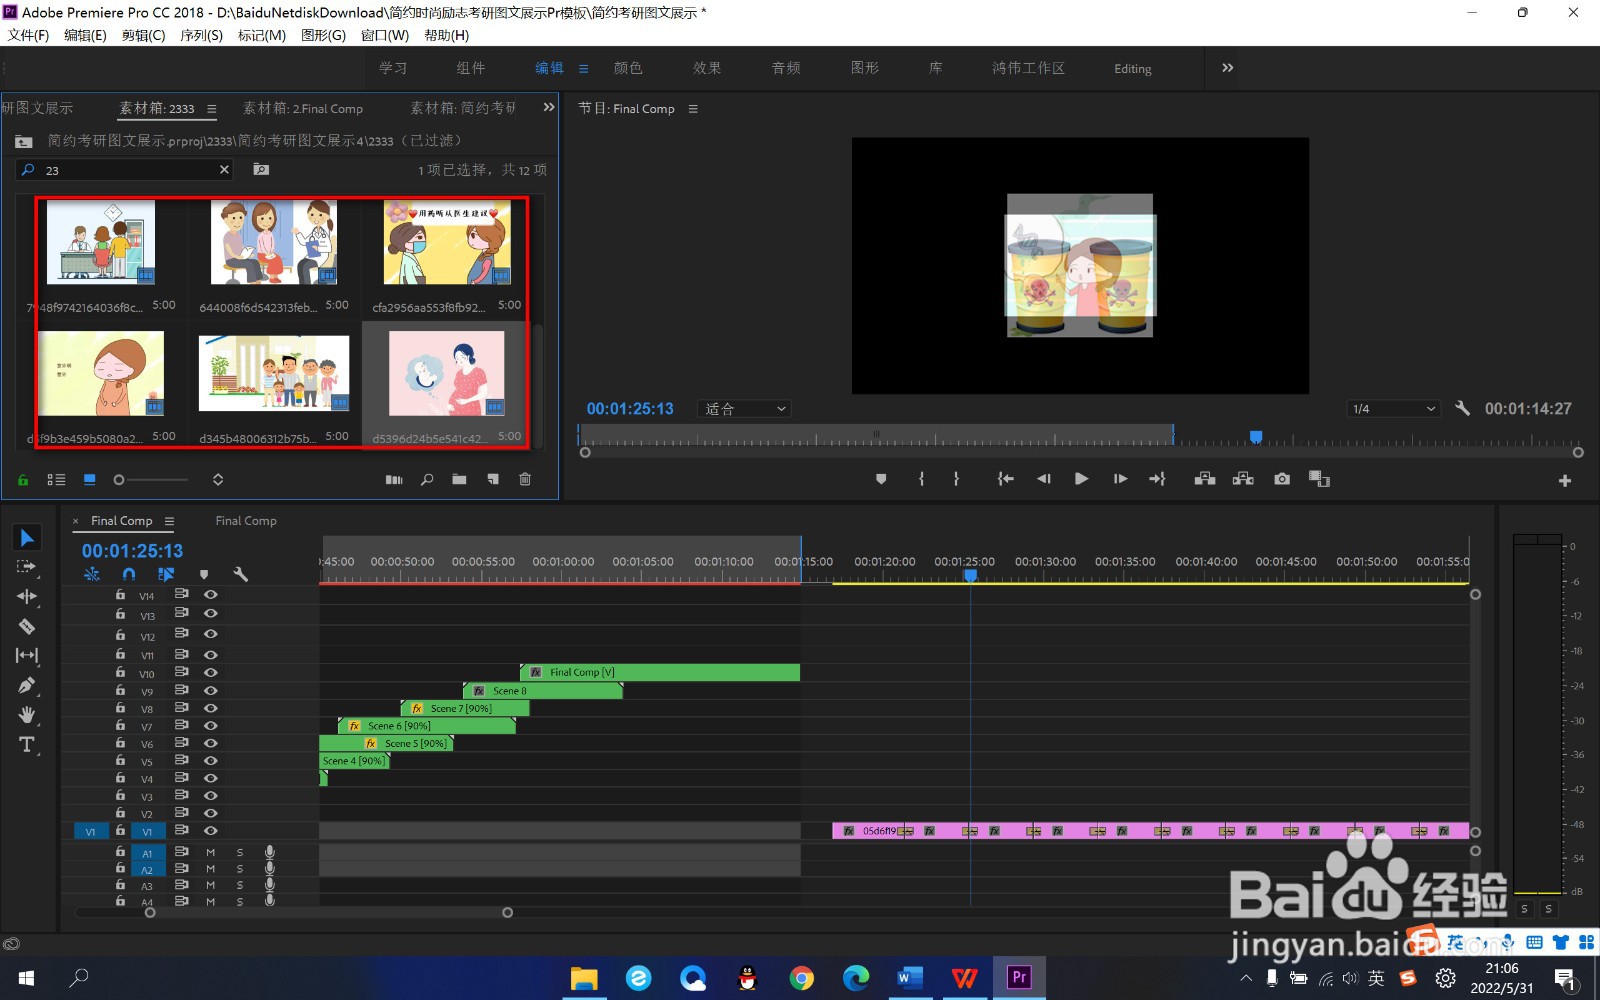
Task: Click Automate to Sequence icon
Action: pos(394,480)
